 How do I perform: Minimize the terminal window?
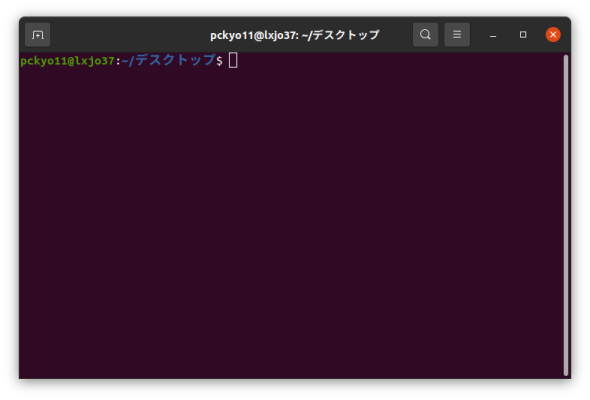pos(493,35)
